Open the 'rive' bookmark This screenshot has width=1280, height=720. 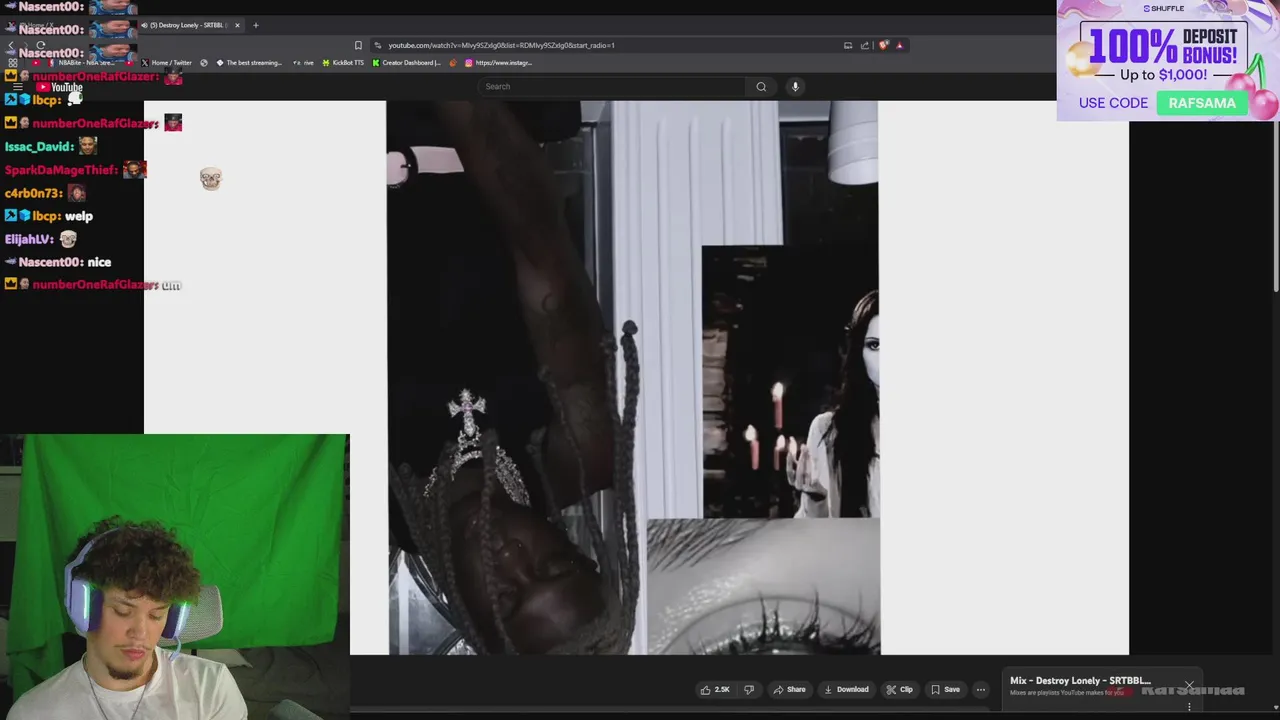(303, 63)
